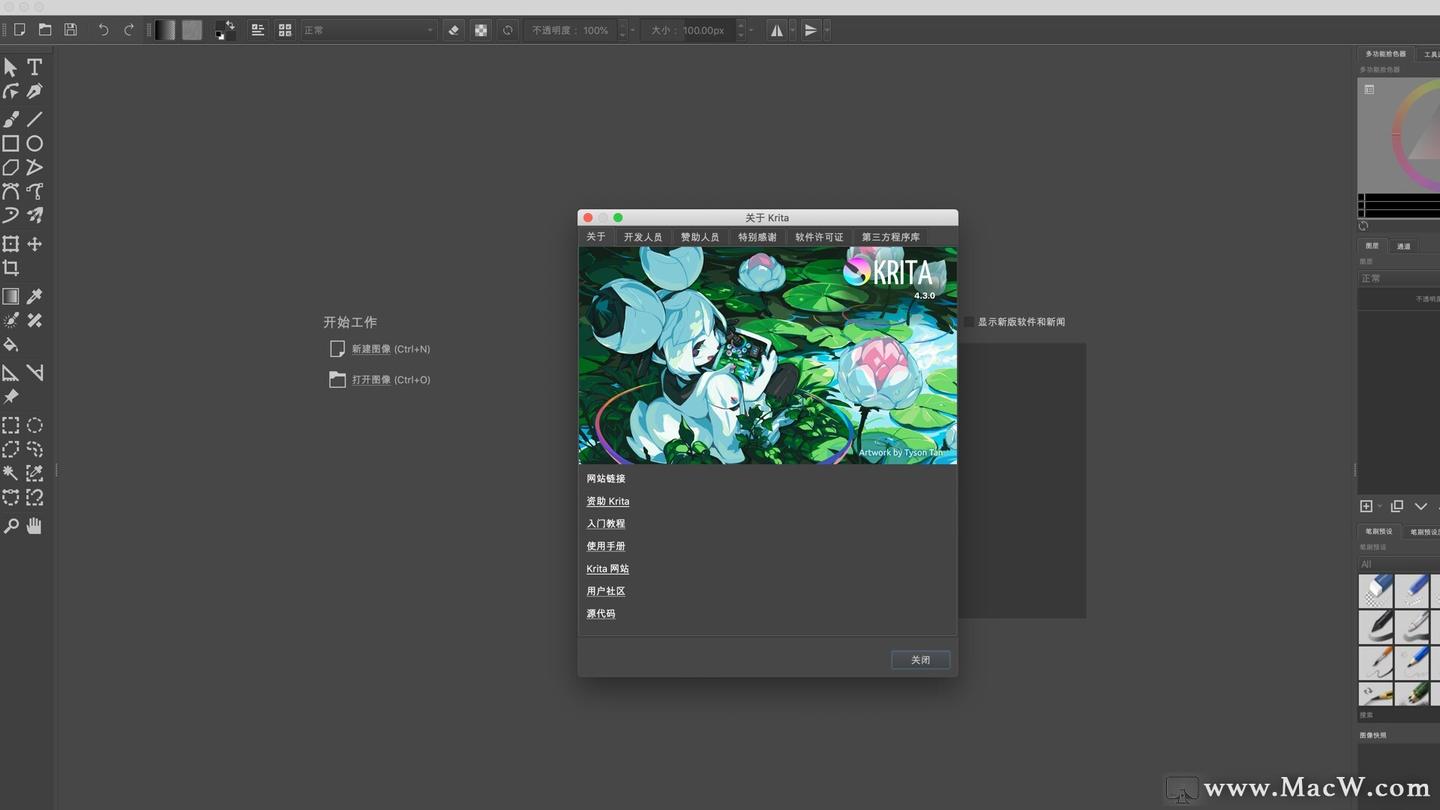Move layer down using chevron icon
The width and height of the screenshot is (1440, 810).
pos(1421,507)
